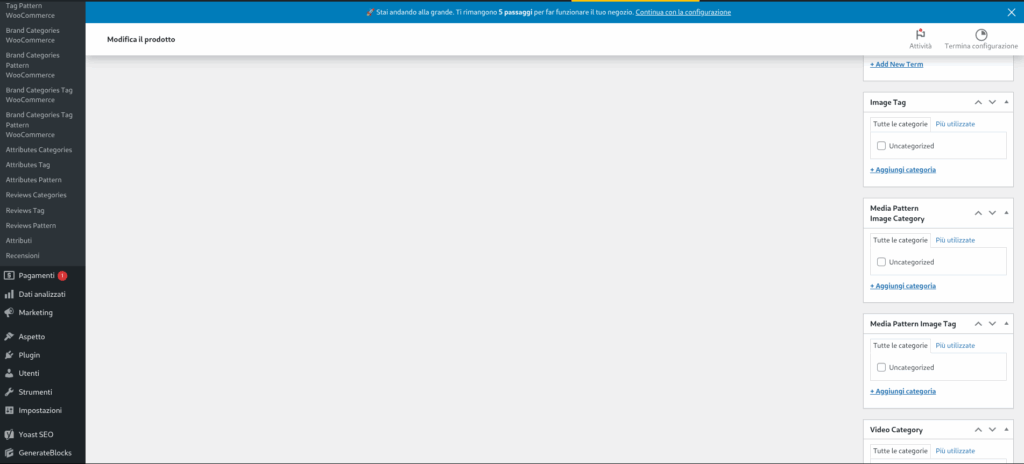Click Aggiungi categoria under Image Tag
This screenshot has height=464, width=1024.
[x=903, y=170]
